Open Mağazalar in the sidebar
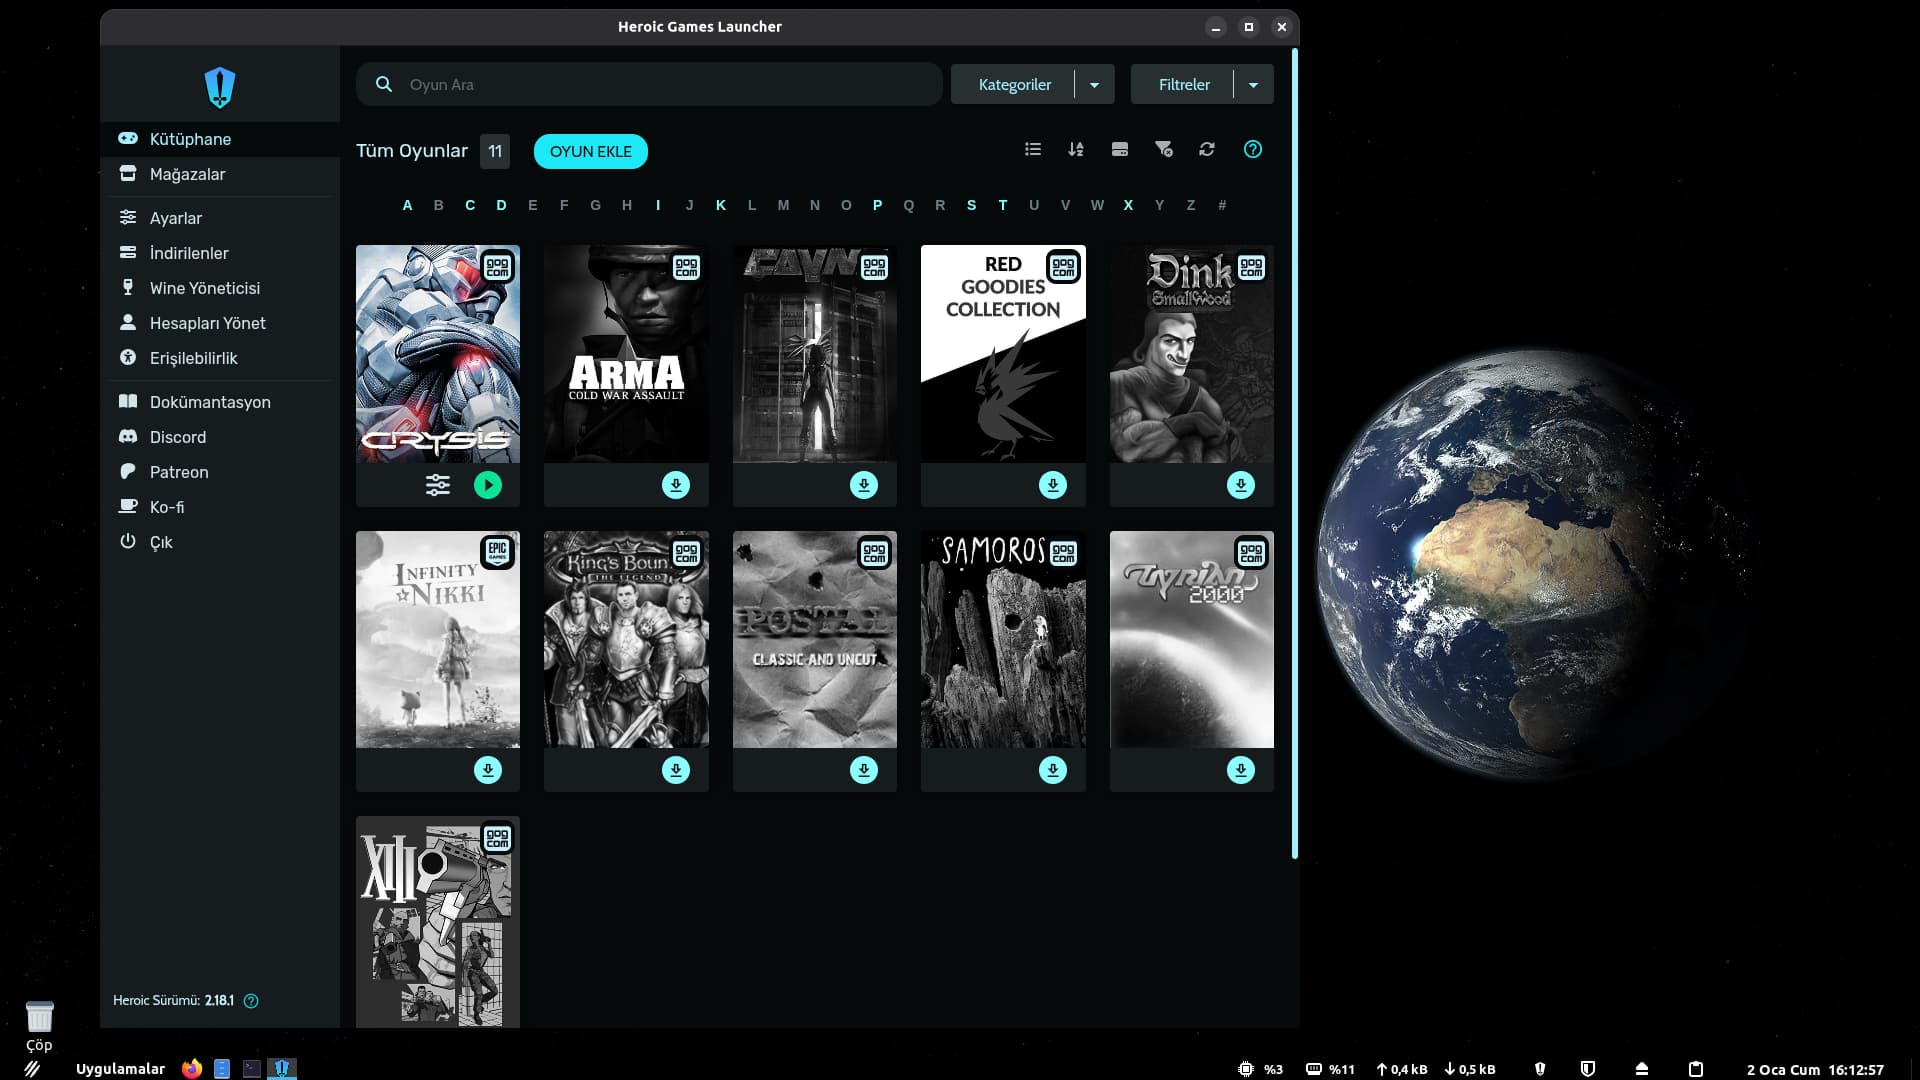This screenshot has width=1920, height=1080. click(x=187, y=174)
